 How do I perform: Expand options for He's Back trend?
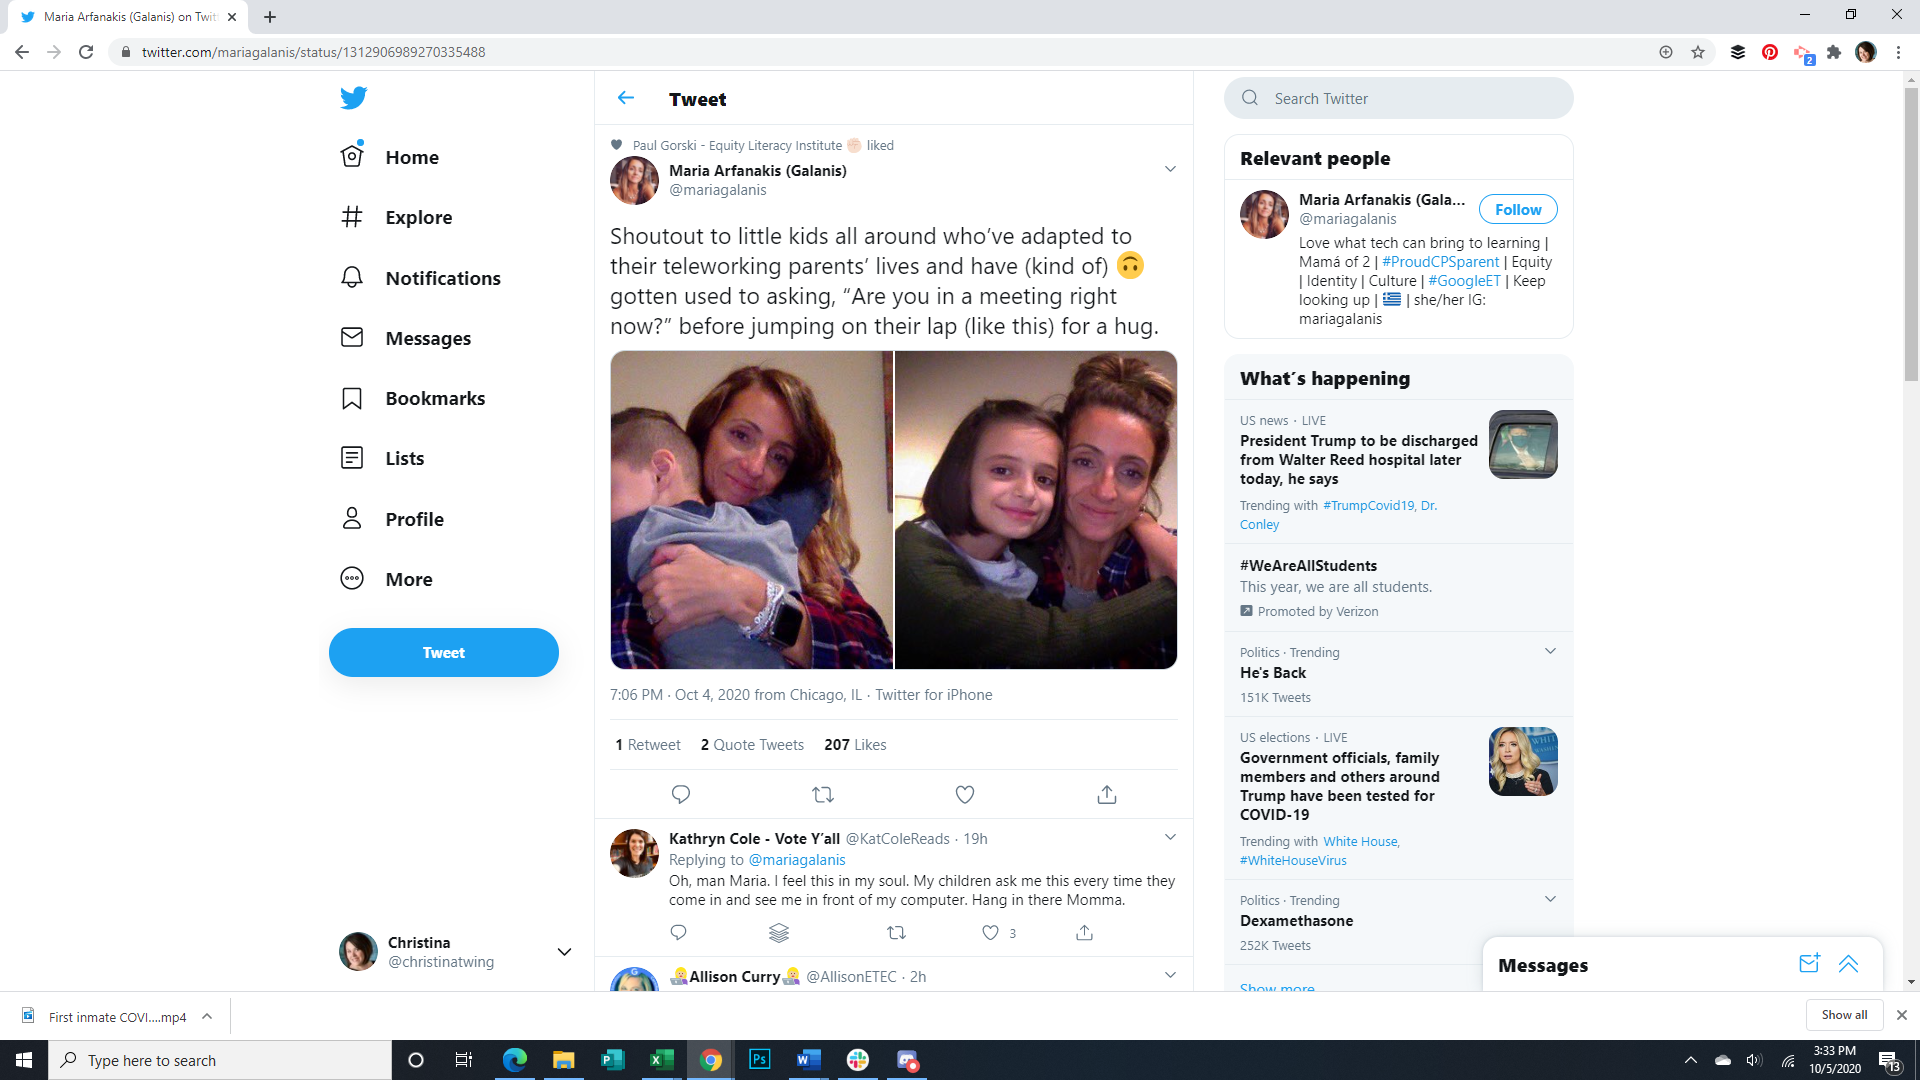pos(1550,651)
